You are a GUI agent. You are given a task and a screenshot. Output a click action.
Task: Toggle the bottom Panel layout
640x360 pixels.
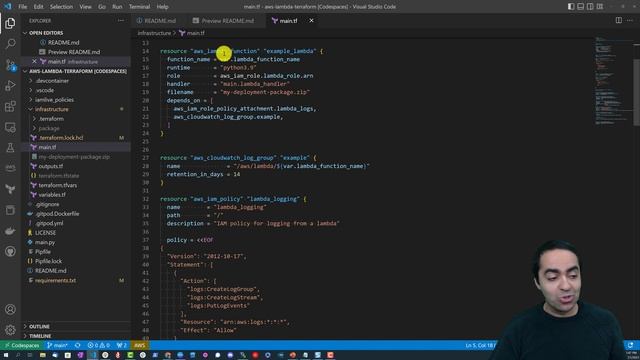coord(580,7)
